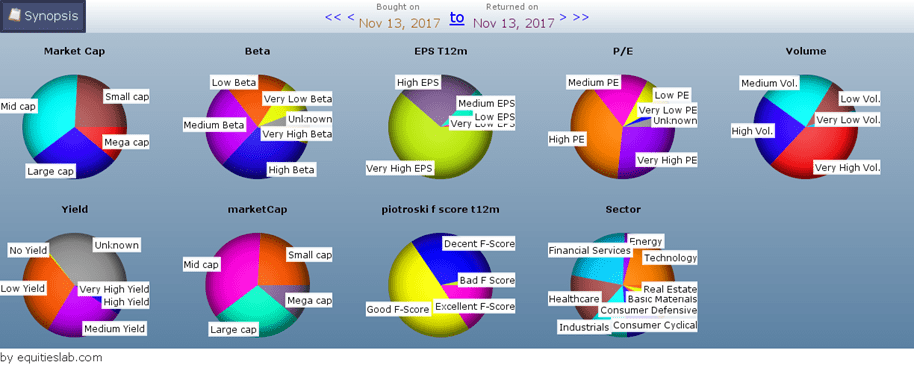Viewport: 914px width, 365px height.
Task: Select the High Yield label
Action: pos(126,302)
